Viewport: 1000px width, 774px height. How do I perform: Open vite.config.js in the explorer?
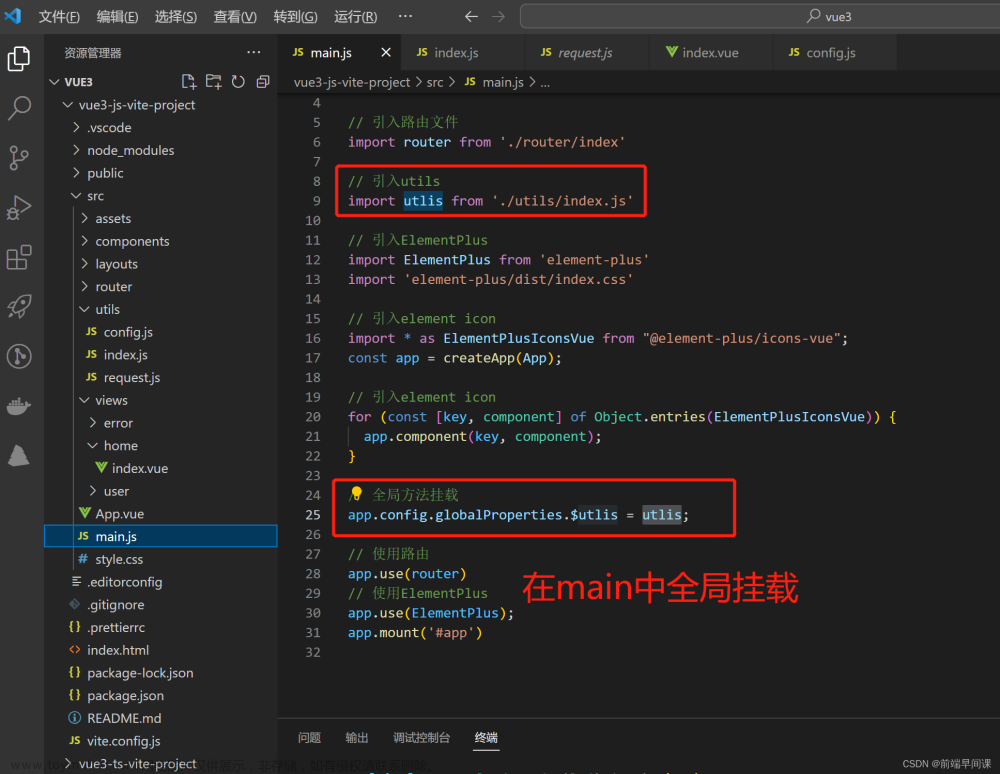(x=161, y=741)
